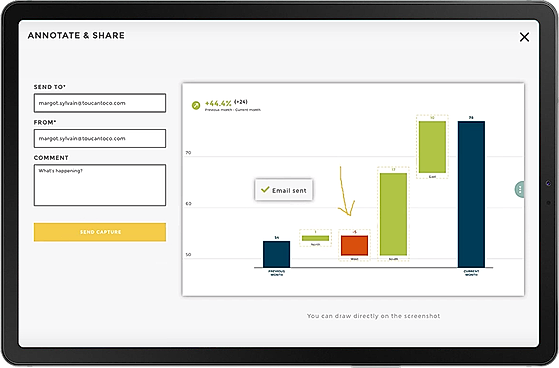Viewport: 559px width, 368px height.
Task: Click 'You can draw directly on the screenshot' hint
Action: (373, 316)
